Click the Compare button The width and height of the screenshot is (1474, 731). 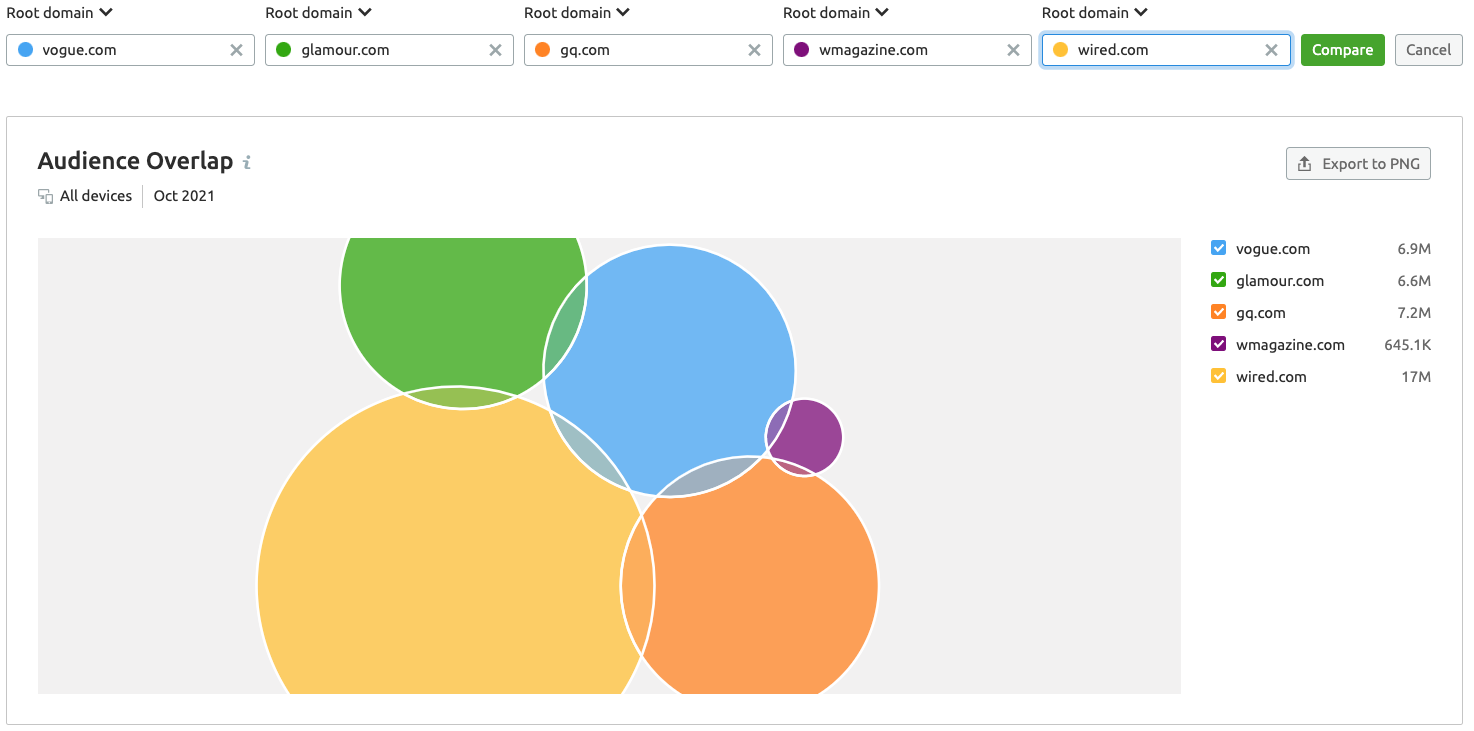[1342, 50]
